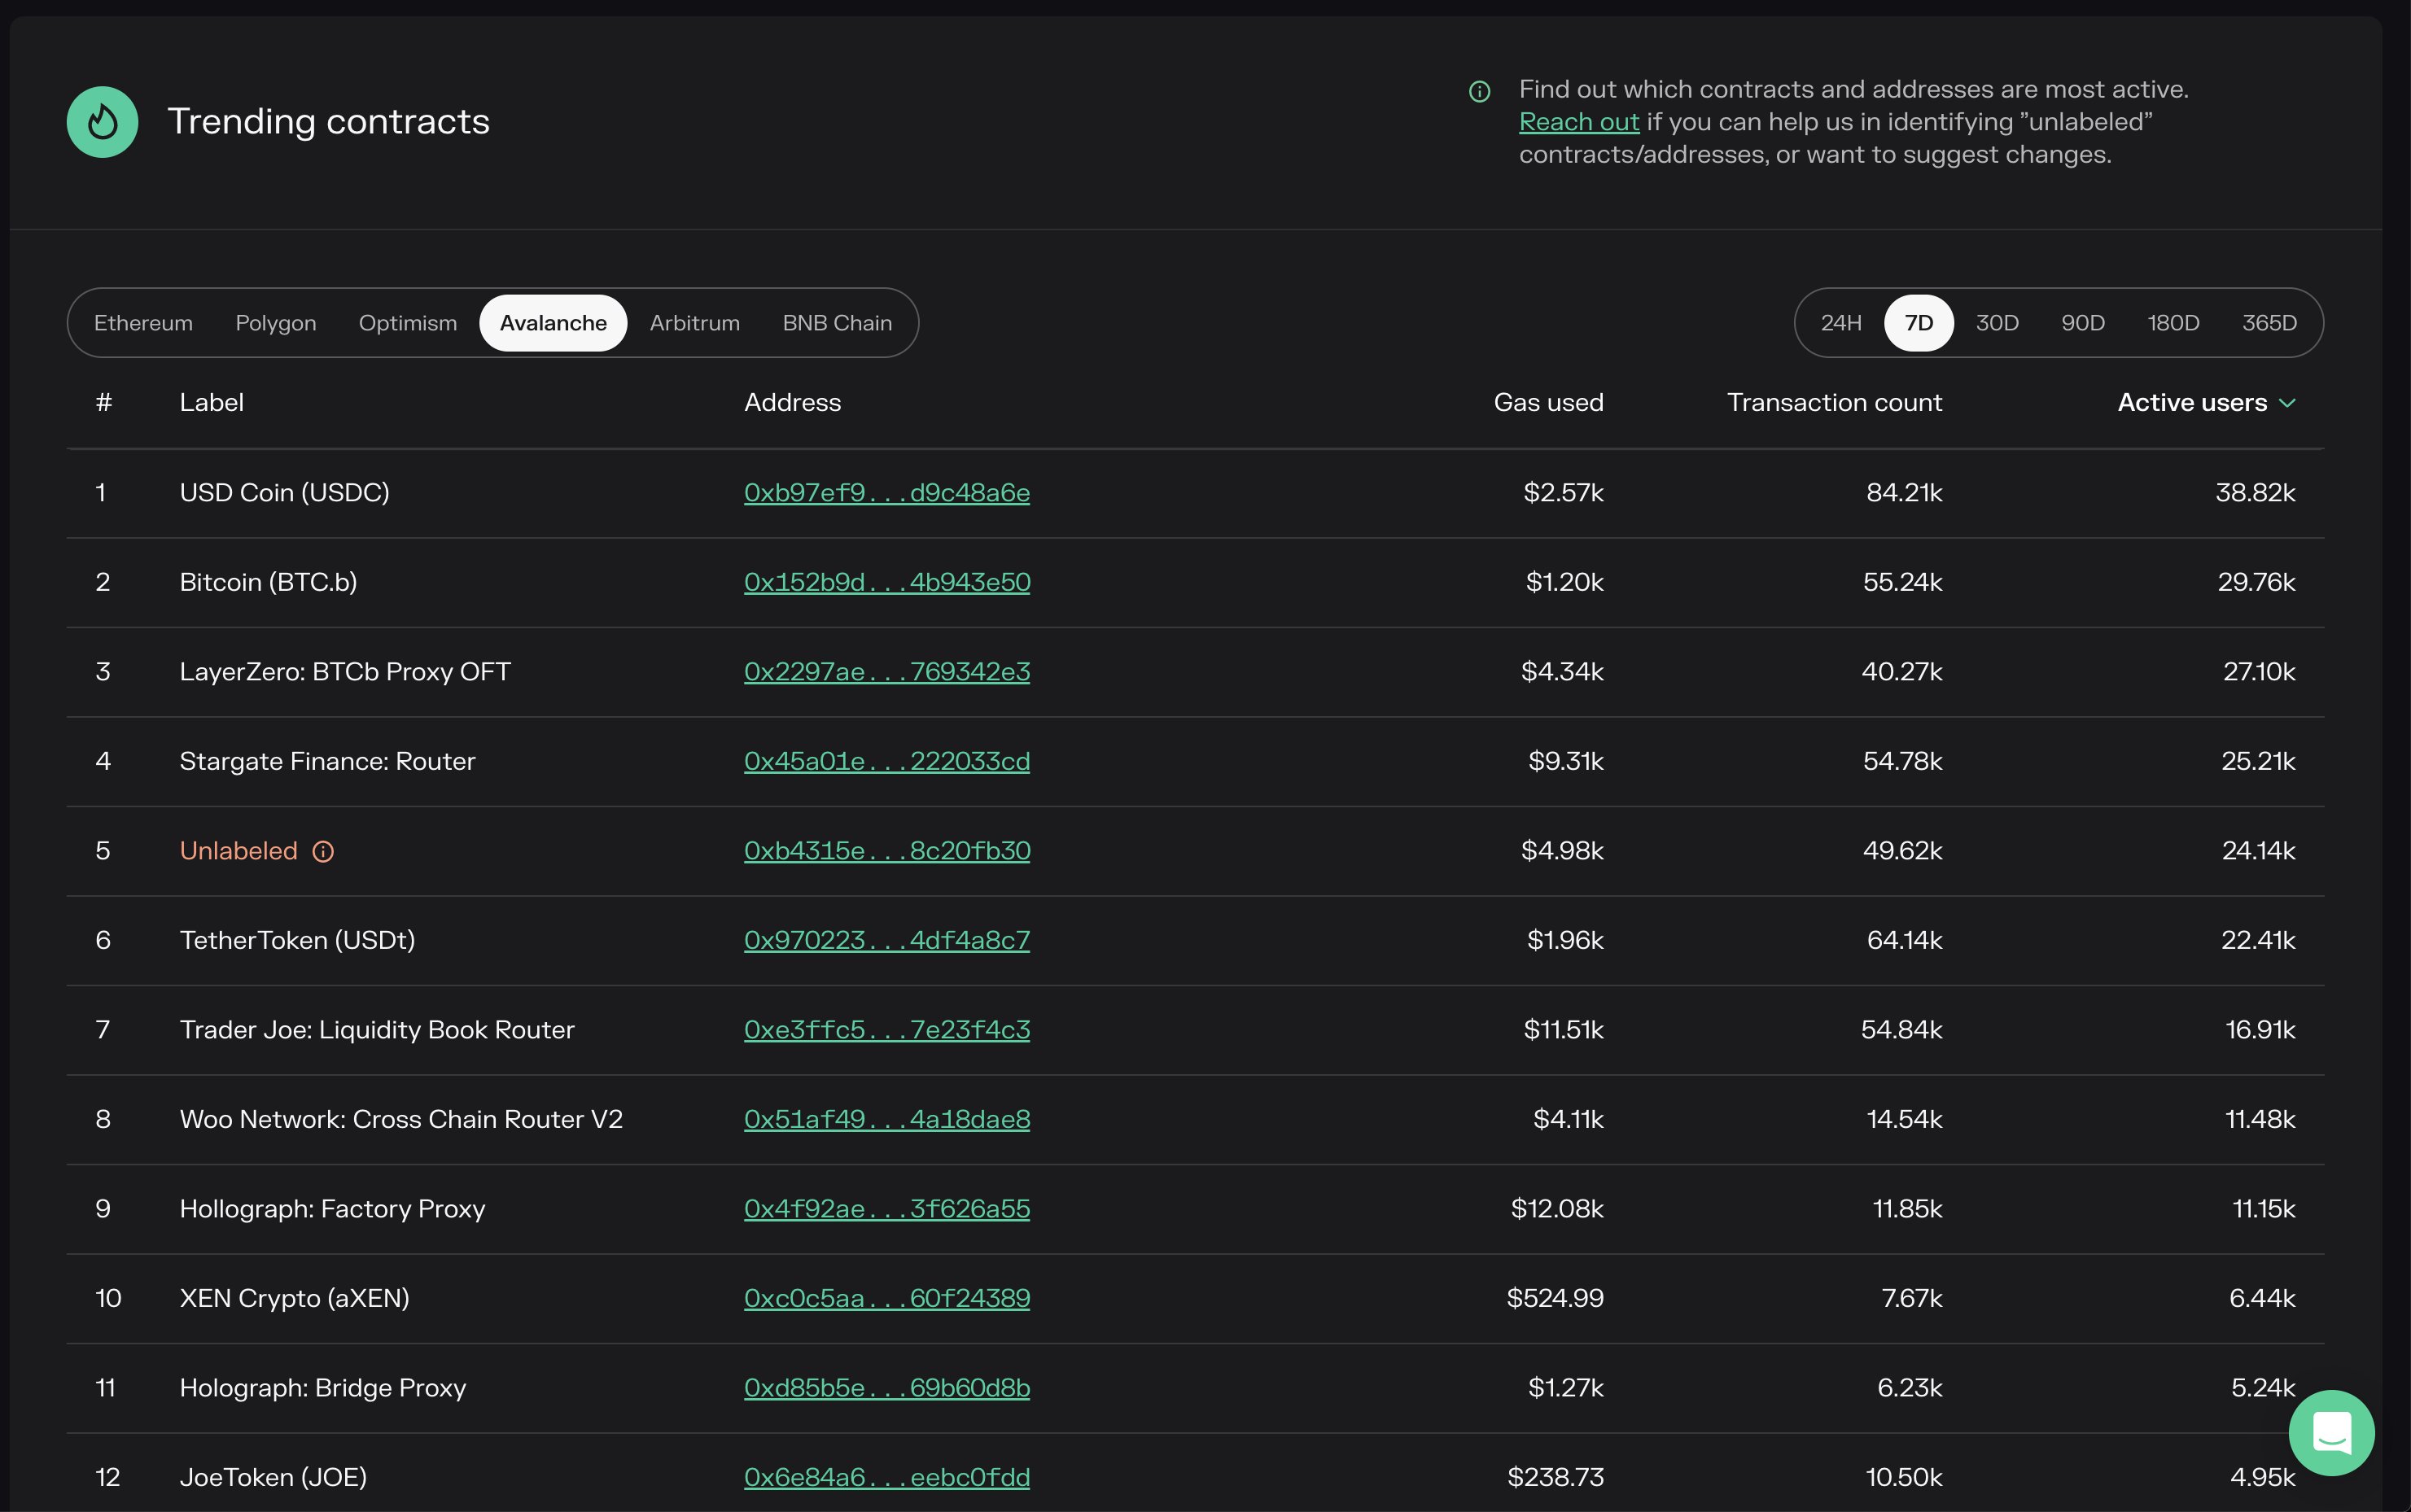This screenshot has height=1512, width=2411.
Task: Select the 24H time range
Action: click(1840, 322)
